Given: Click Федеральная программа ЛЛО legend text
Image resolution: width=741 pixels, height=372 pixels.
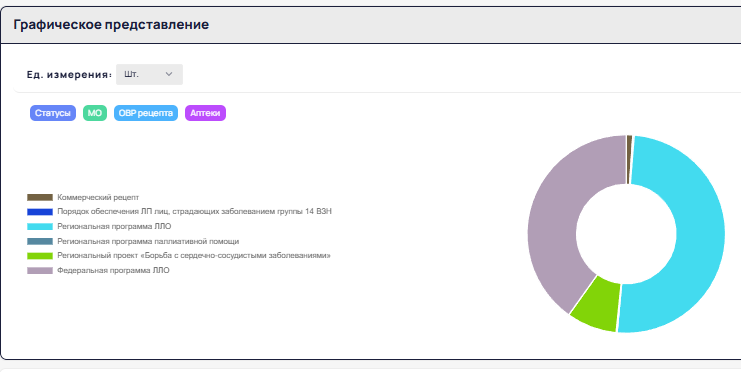Looking at the screenshot, I should tap(113, 270).
